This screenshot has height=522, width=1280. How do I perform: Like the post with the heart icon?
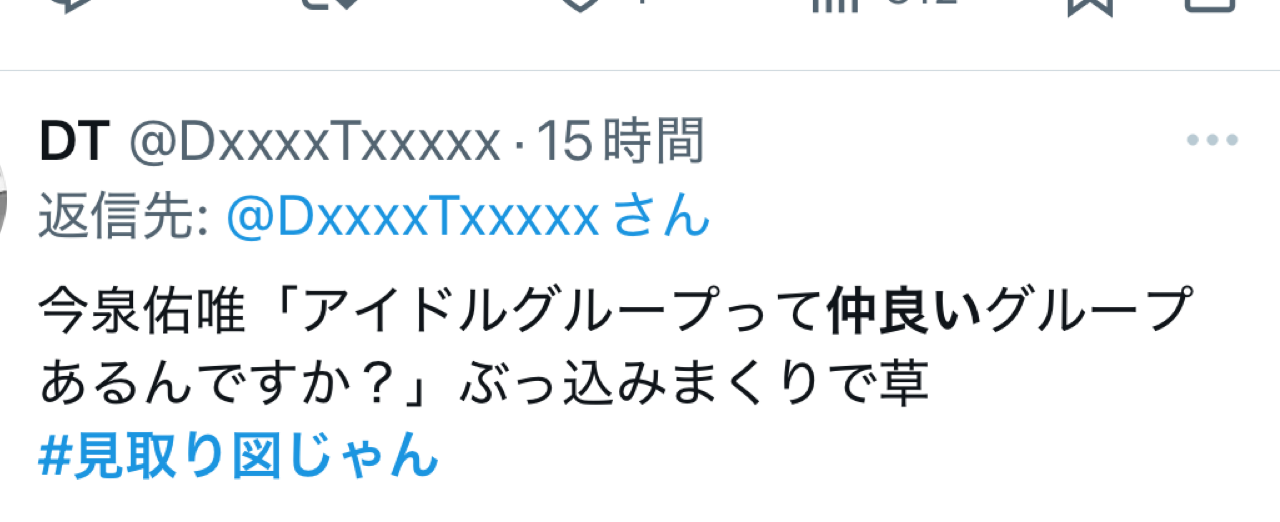tap(578, 4)
